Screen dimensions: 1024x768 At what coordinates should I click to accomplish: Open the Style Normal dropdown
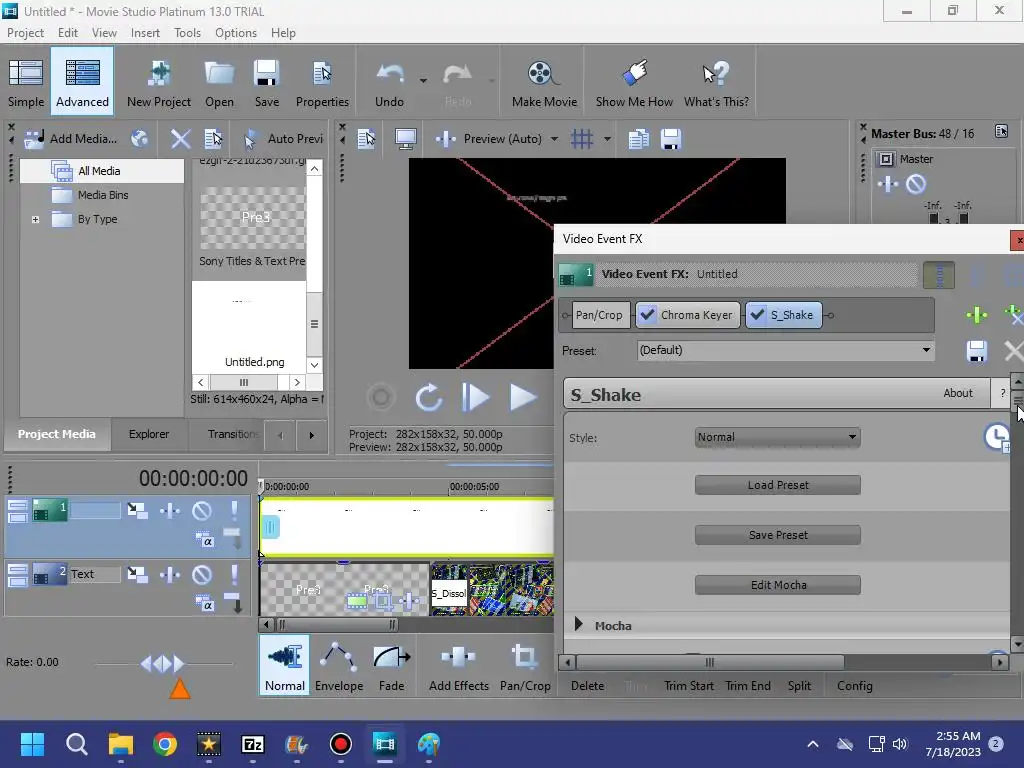(x=777, y=437)
